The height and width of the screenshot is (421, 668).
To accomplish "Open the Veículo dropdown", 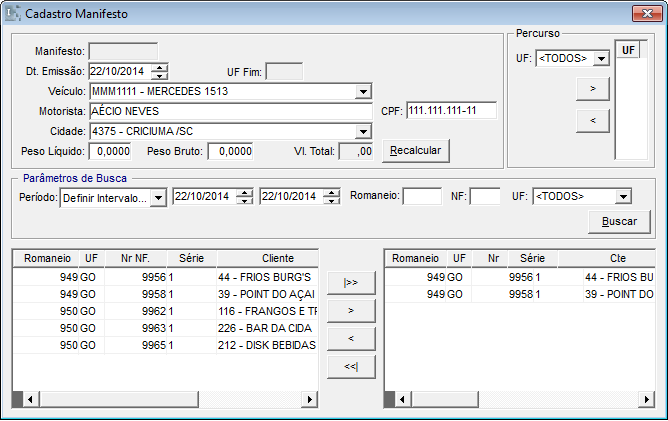I will [x=362, y=92].
